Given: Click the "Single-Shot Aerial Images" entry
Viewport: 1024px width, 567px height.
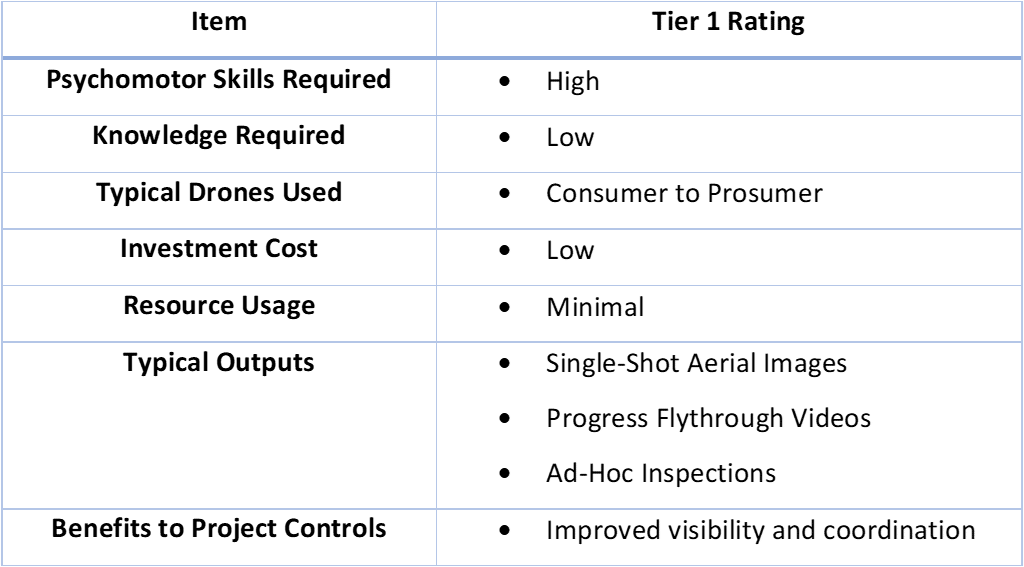Looking at the screenshot, I should click(x=697, y=362).
